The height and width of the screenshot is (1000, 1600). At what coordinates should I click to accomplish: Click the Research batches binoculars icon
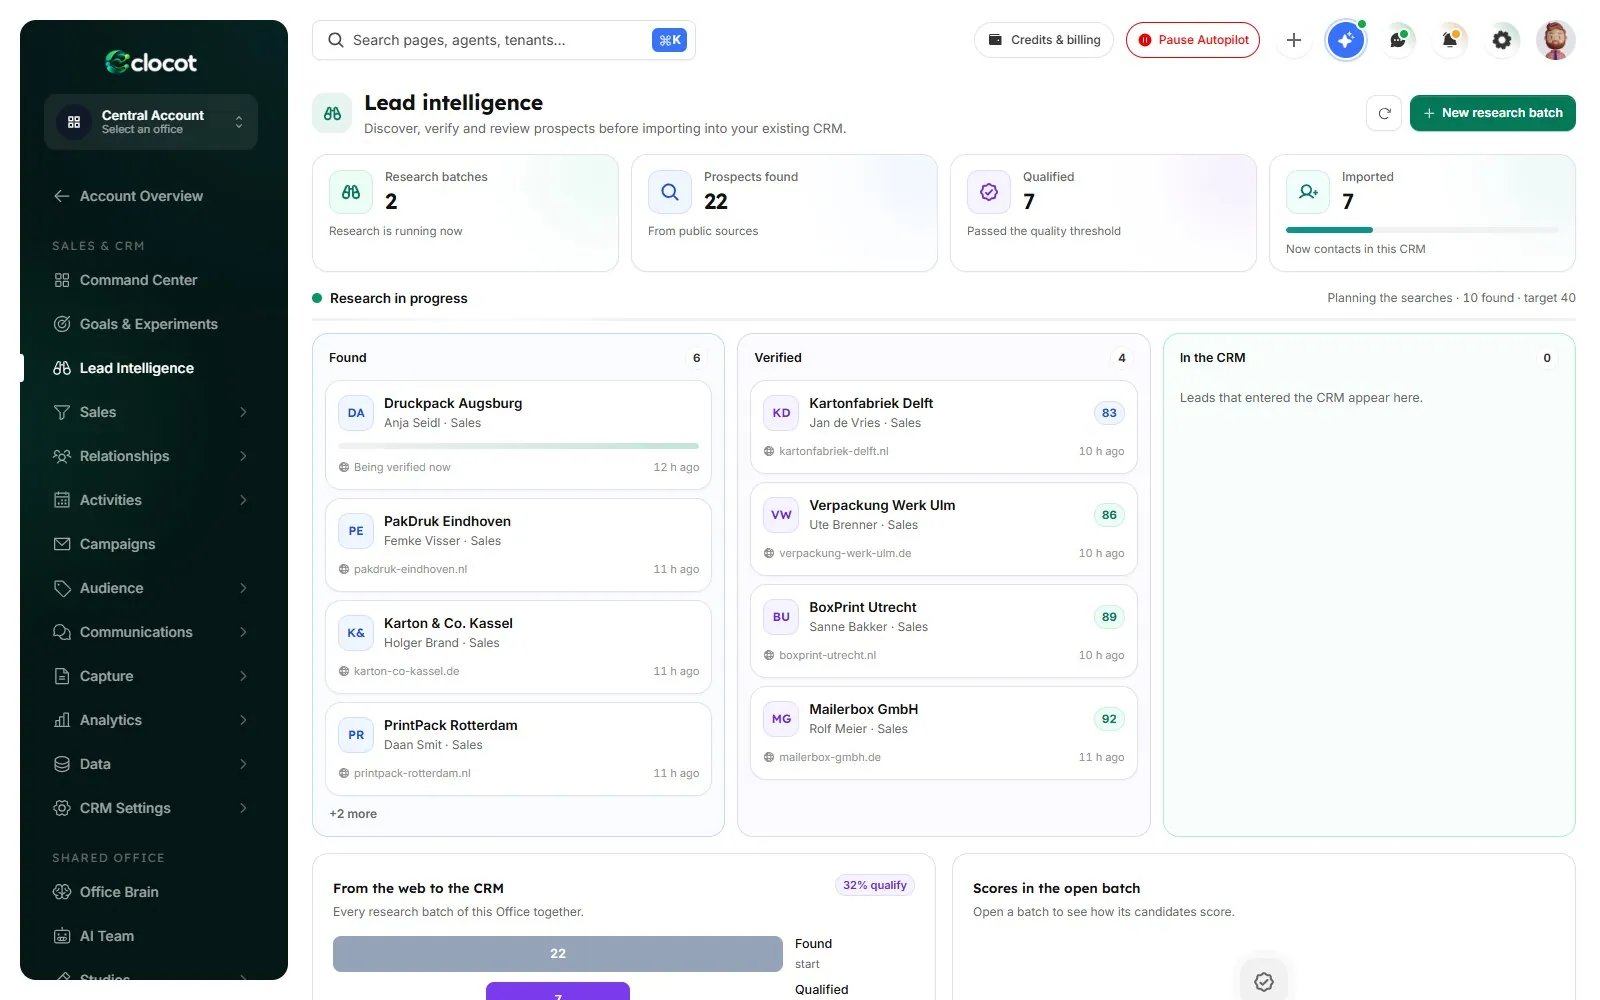click(351, 192)
